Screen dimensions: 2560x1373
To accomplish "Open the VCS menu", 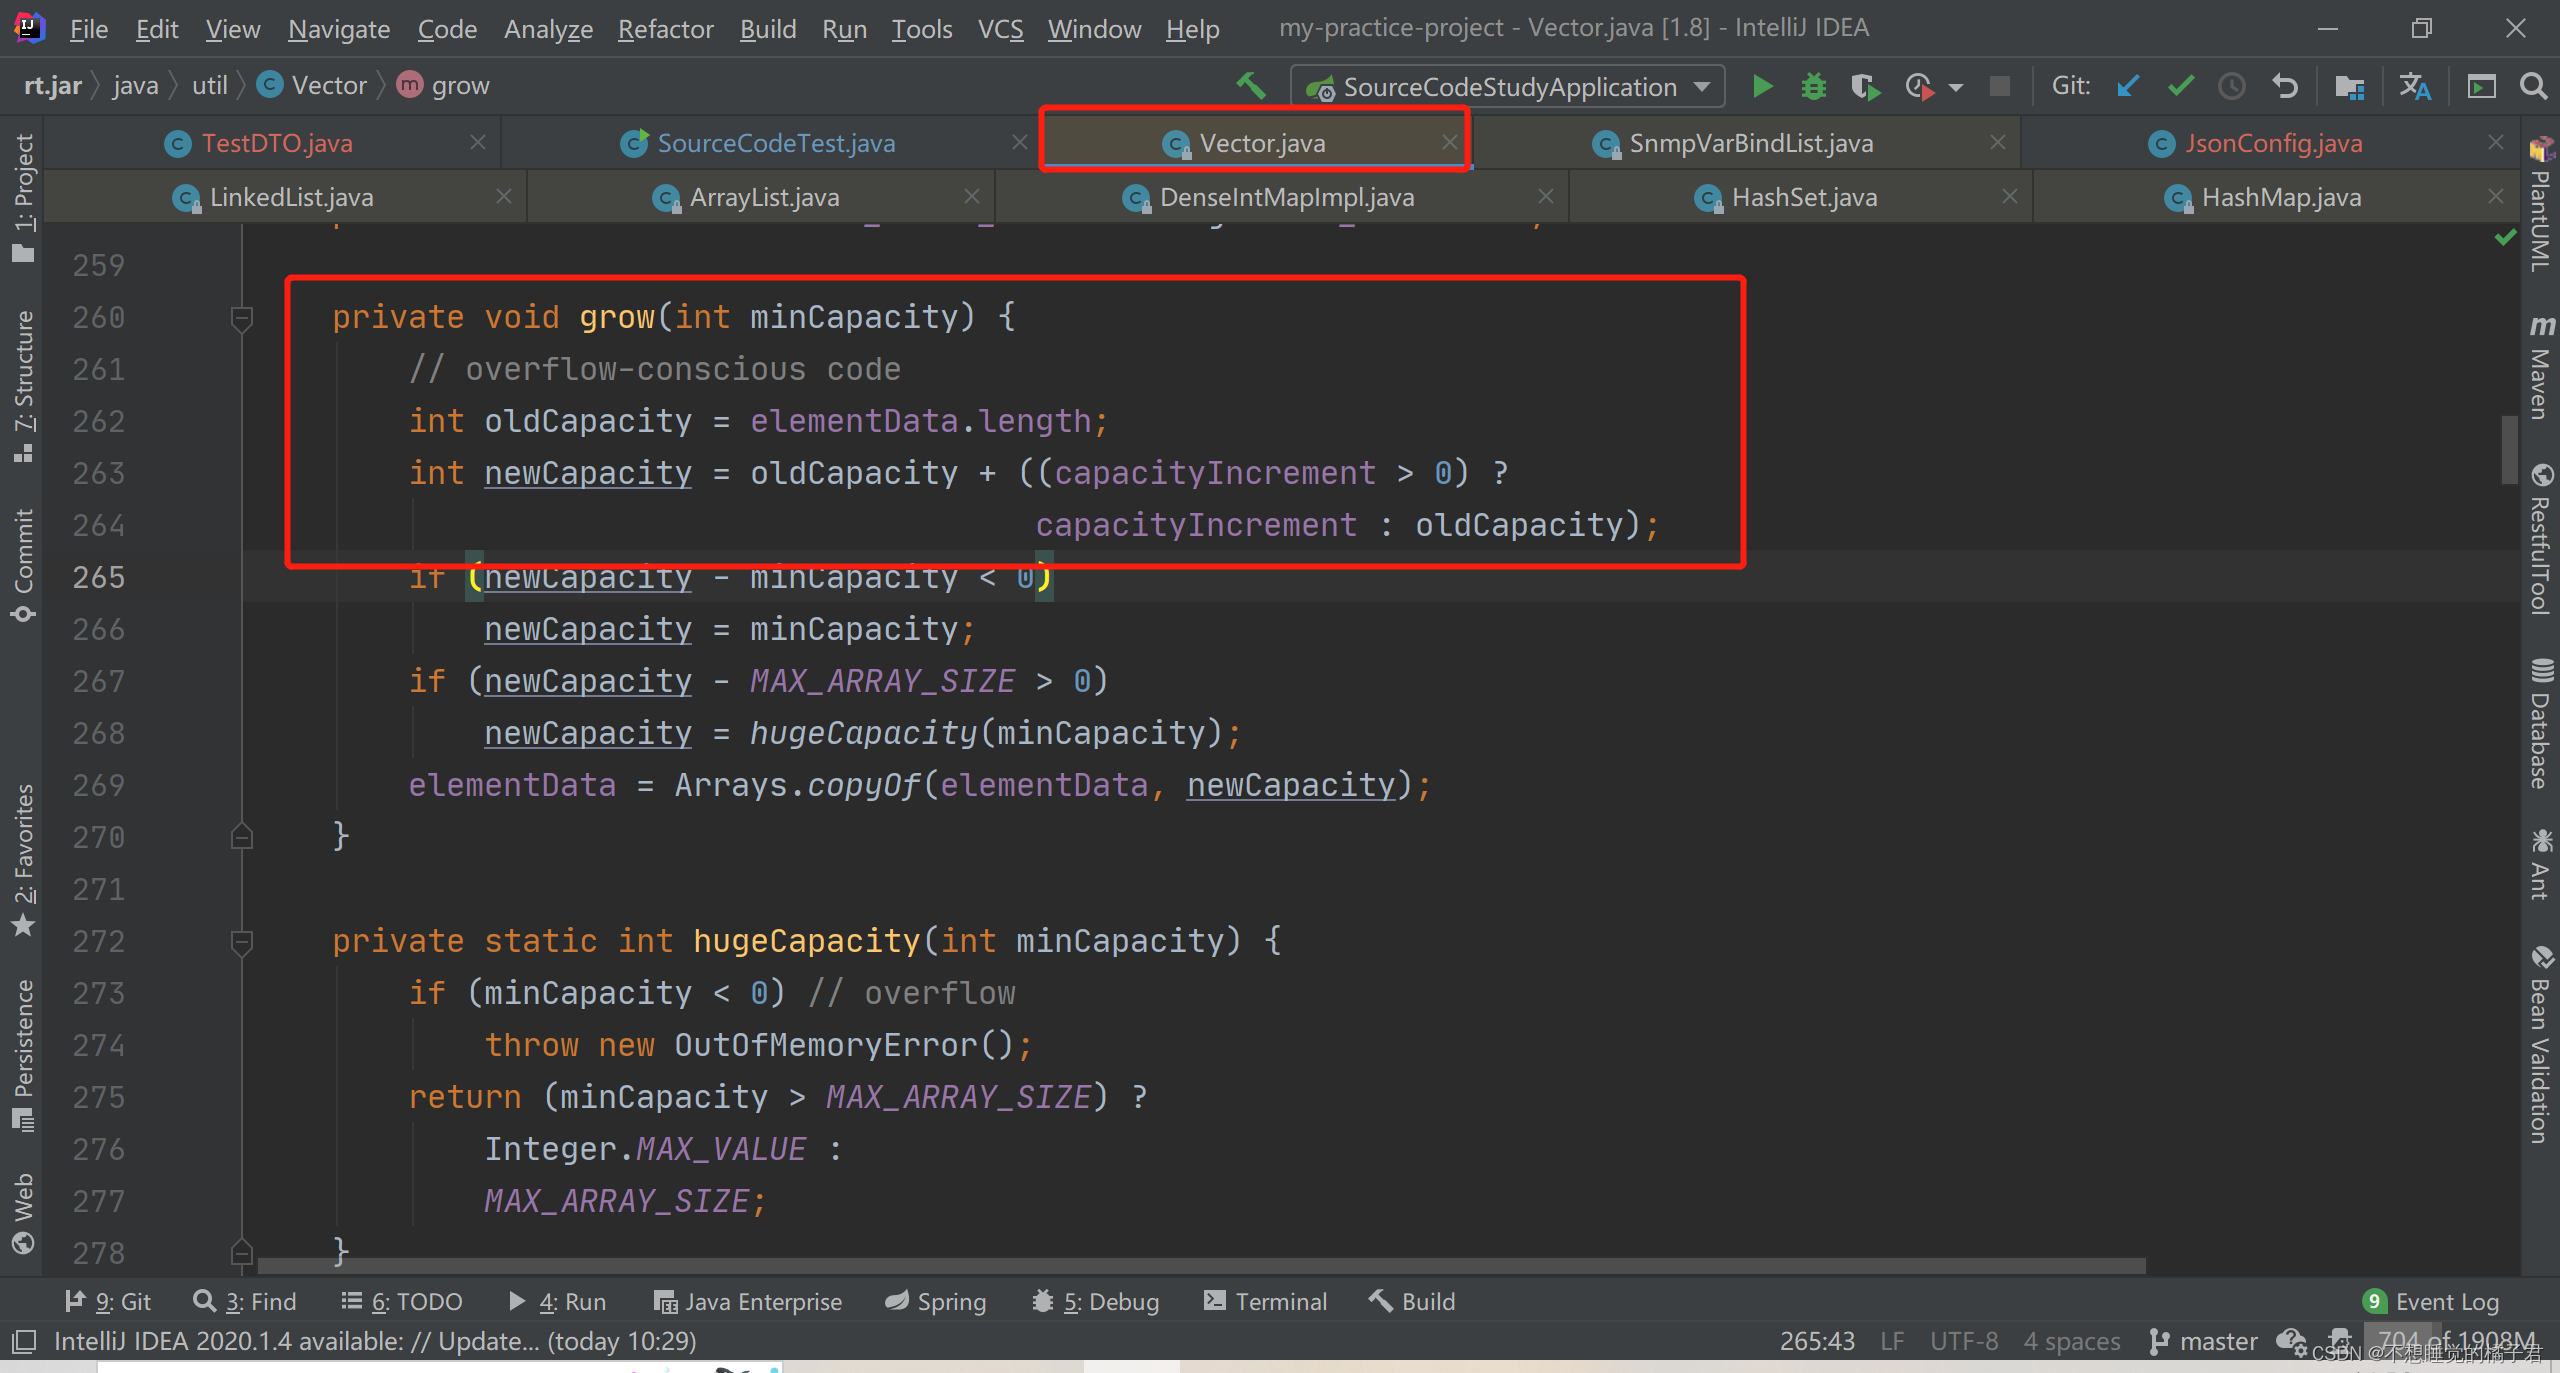I will (1000, 29).
